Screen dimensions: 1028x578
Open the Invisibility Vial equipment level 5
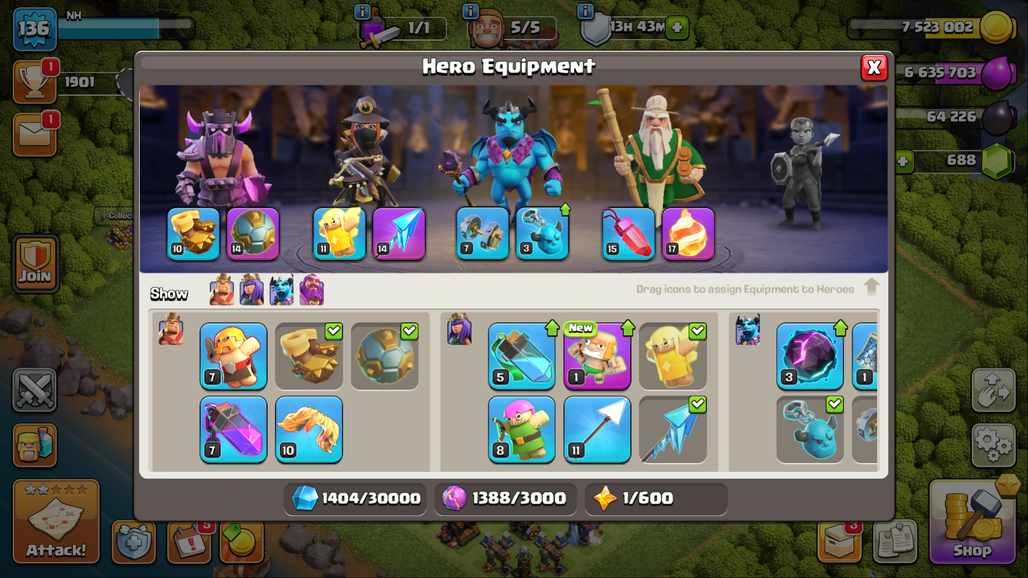[x=522, y=356]
